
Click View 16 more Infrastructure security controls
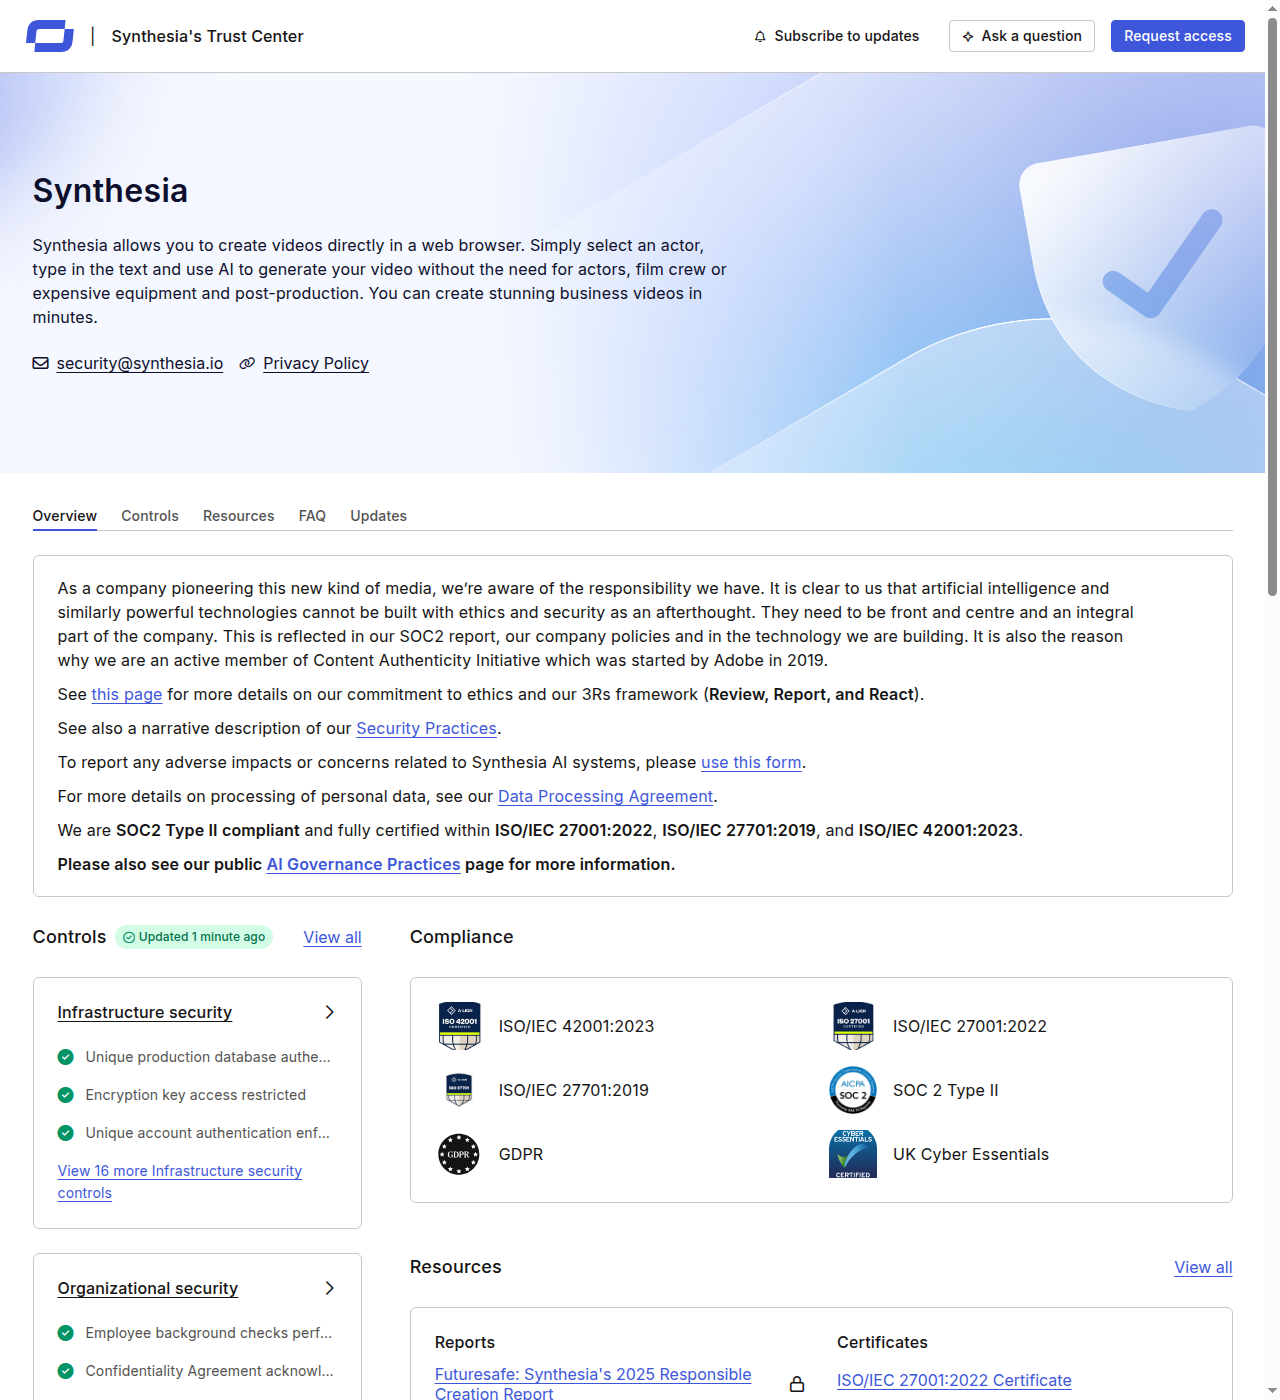click(180, 1182)
